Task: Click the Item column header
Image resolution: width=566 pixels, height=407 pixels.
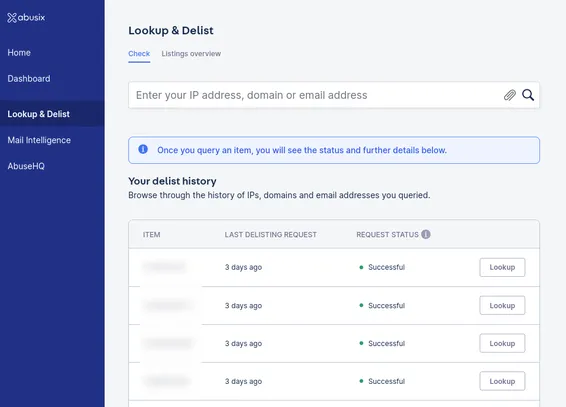Action: click(x=152, y=235)
